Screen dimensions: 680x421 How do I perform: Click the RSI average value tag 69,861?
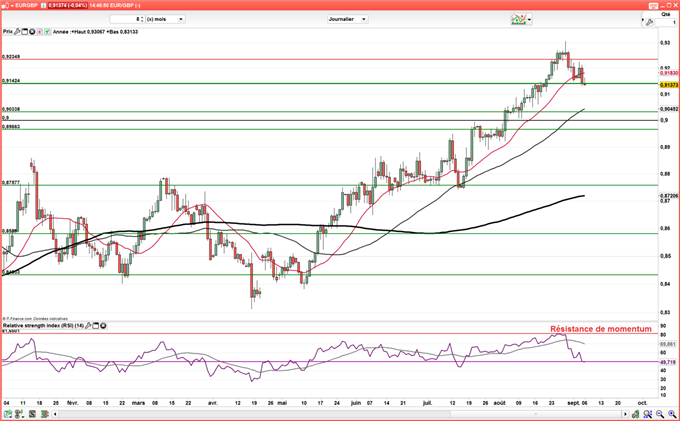click(x=669, y=343)
